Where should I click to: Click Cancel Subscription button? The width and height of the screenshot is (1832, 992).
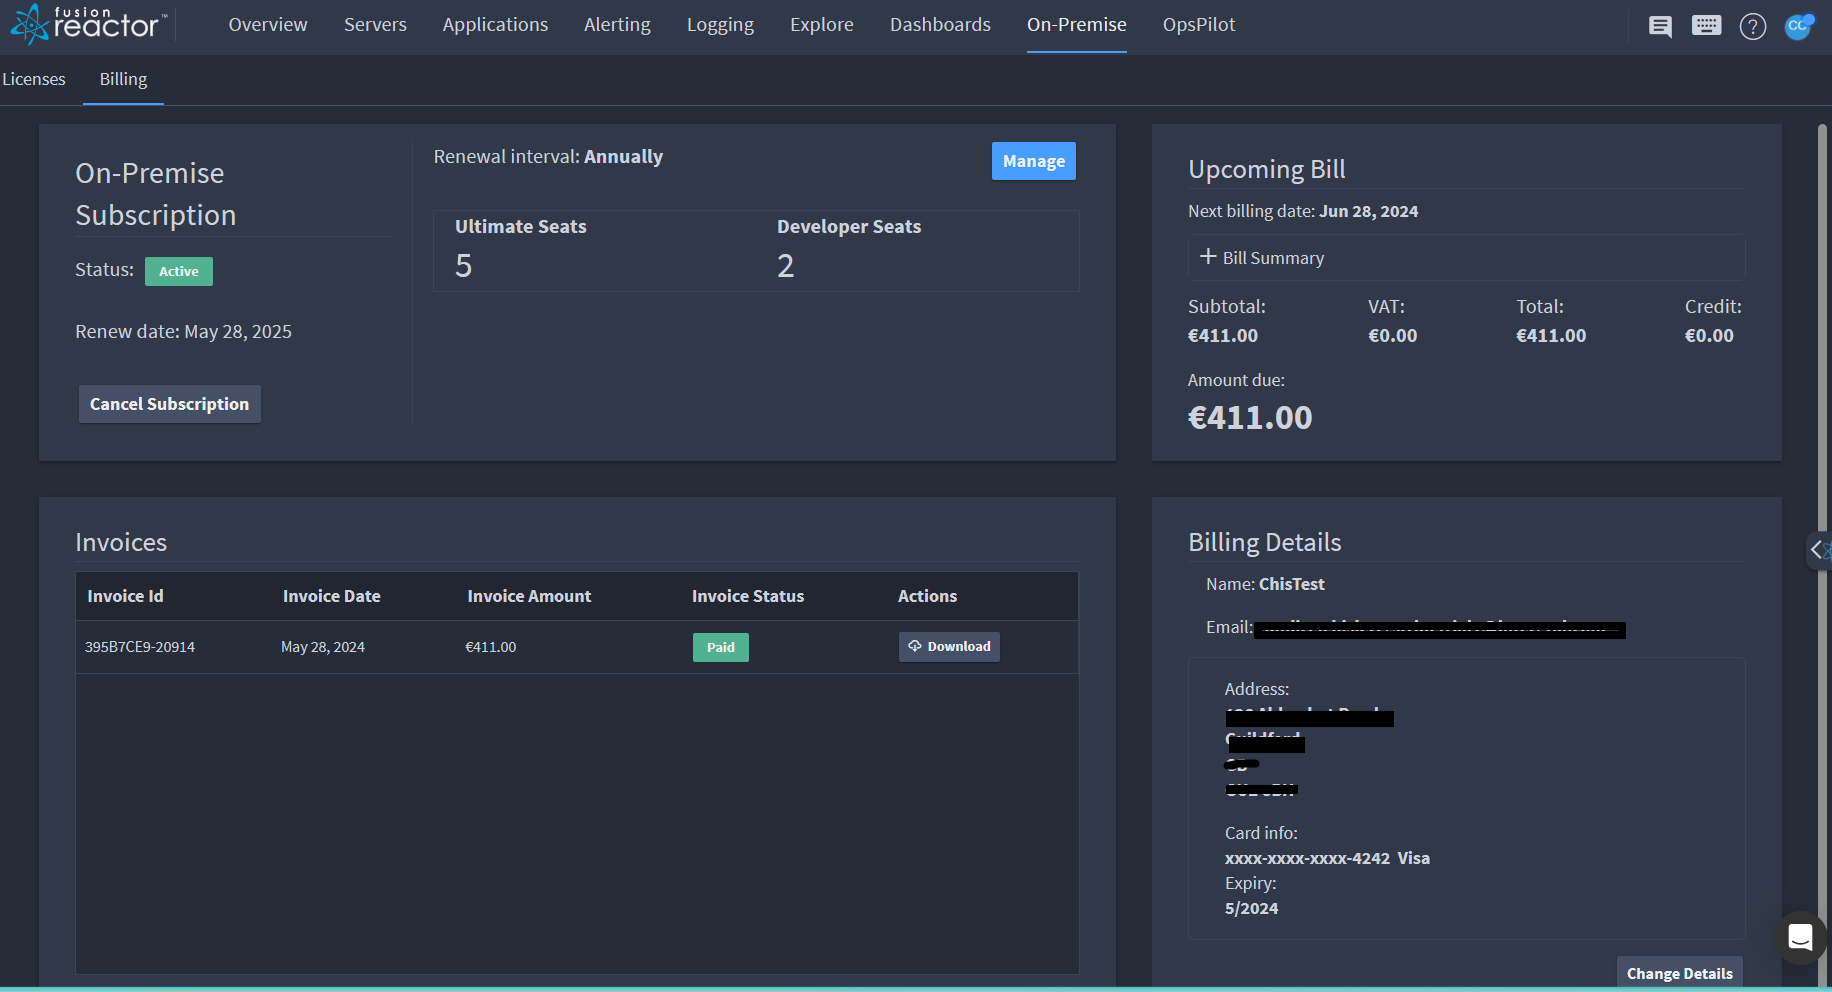pyautogui.click(x=170, y=404)
